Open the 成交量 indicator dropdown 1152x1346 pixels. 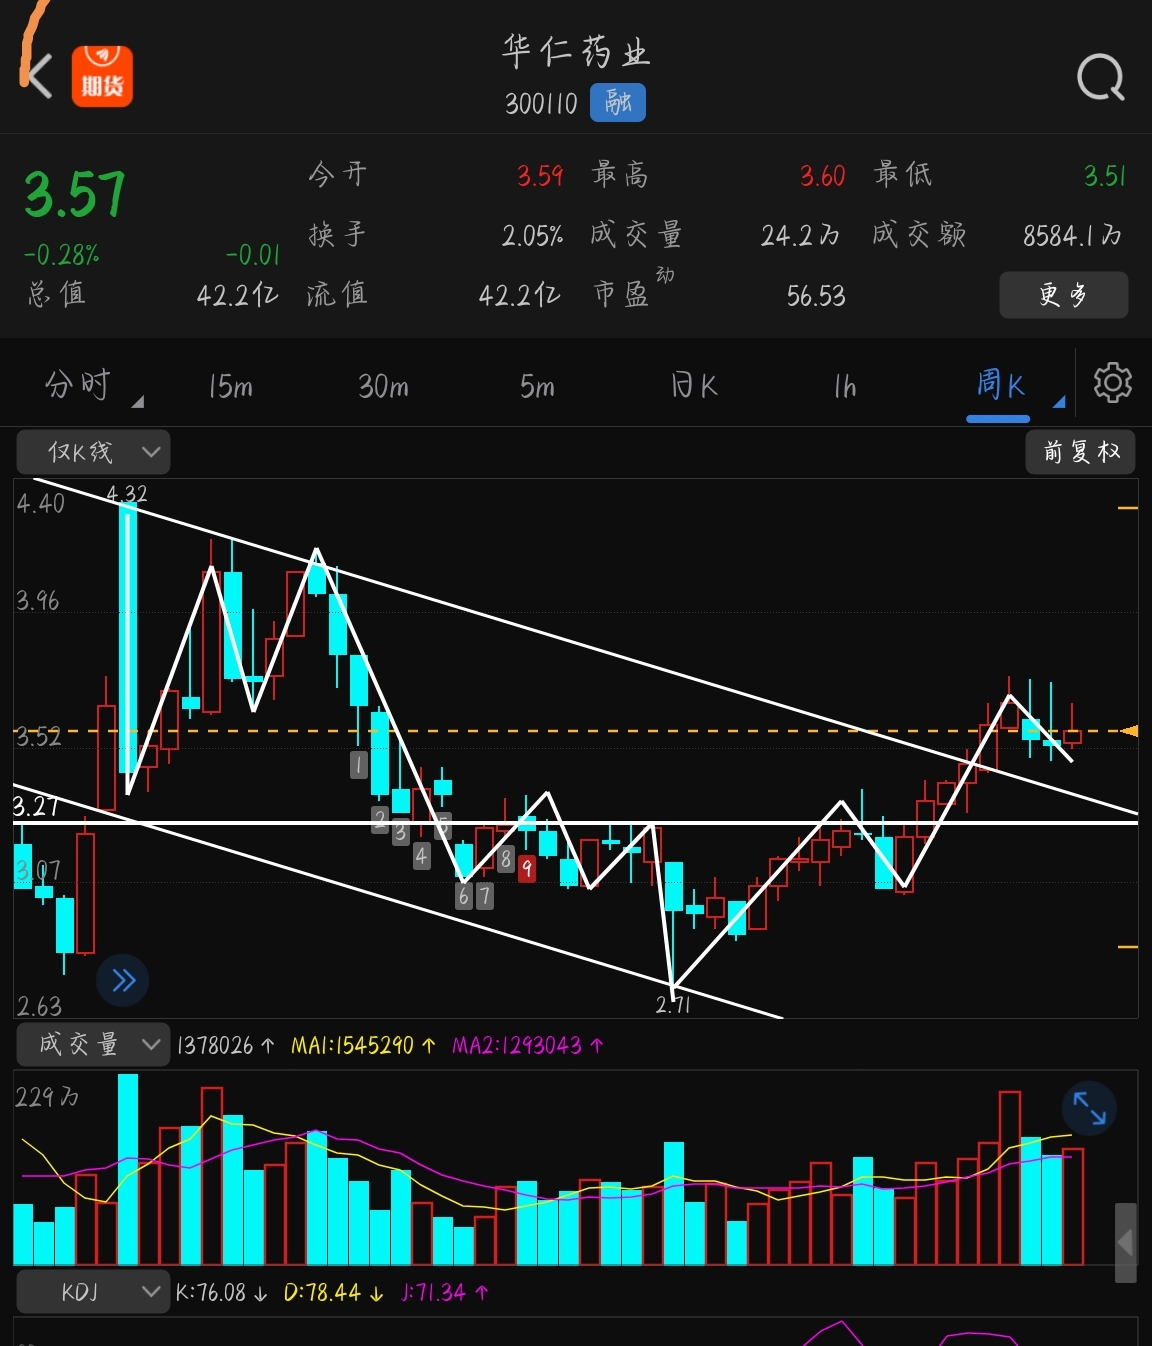[x=93, y=1044]
